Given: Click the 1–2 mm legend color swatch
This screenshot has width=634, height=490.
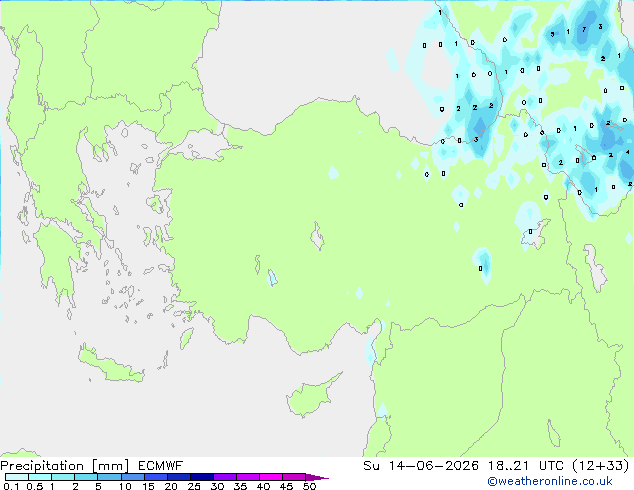Looking at the screenshot, I should tap(63, 477).
